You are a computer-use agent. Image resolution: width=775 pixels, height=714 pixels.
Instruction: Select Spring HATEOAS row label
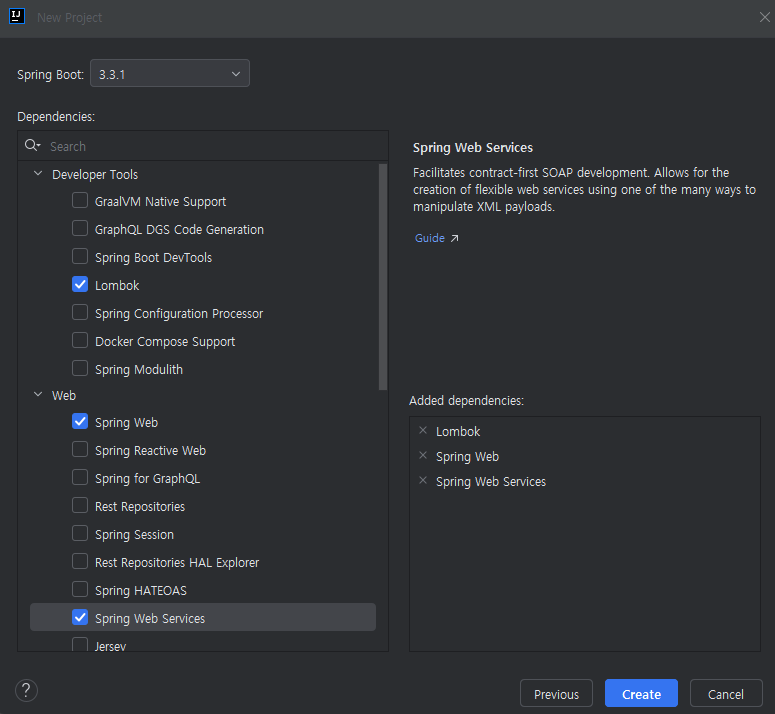(x=141, y=590)
